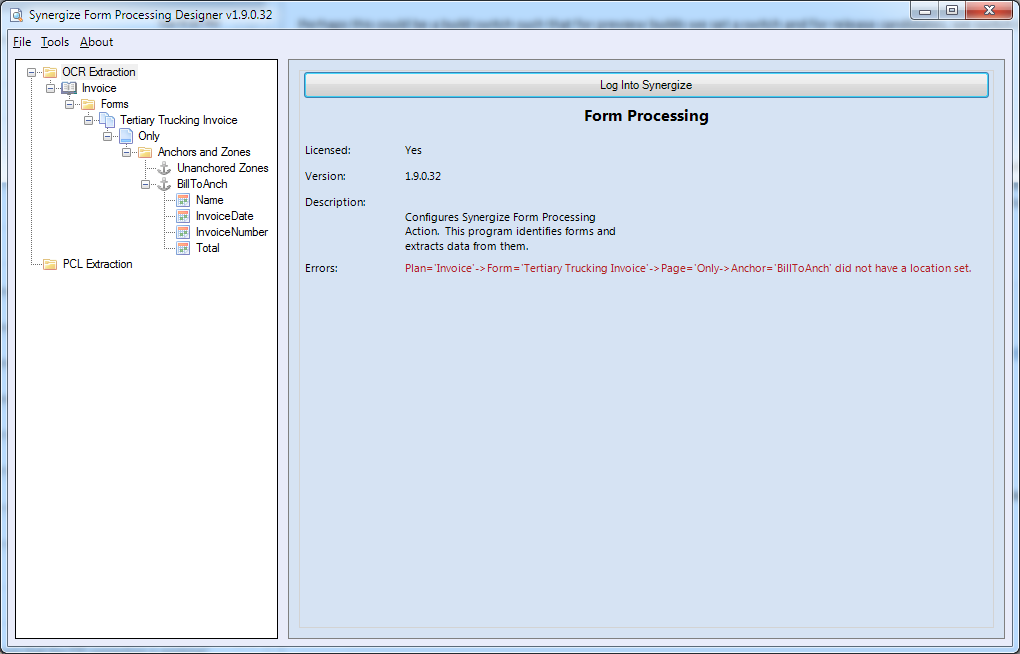Collapse the BillToAnch anchor node

(x=146, y=184)
